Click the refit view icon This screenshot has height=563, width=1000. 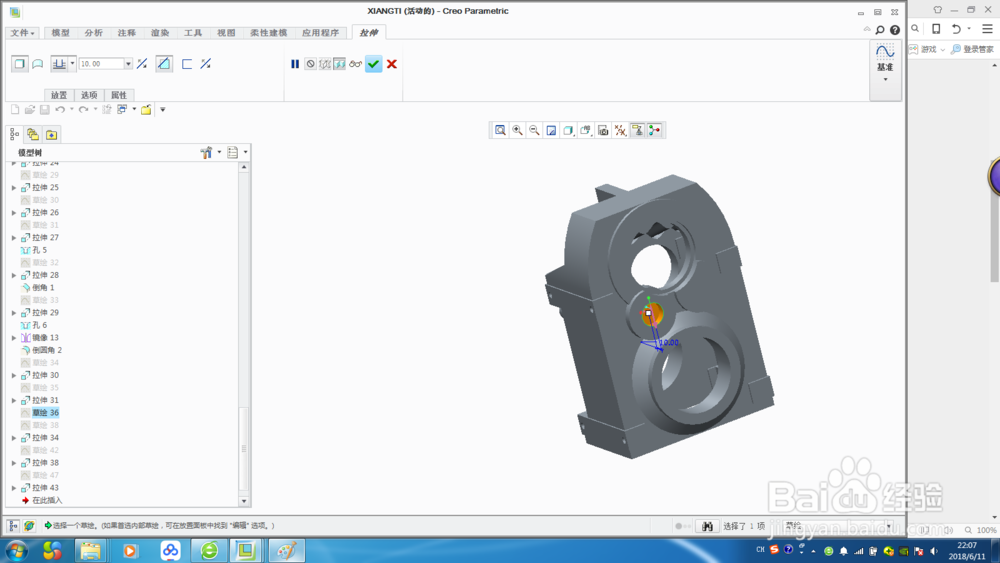(501, 130)
